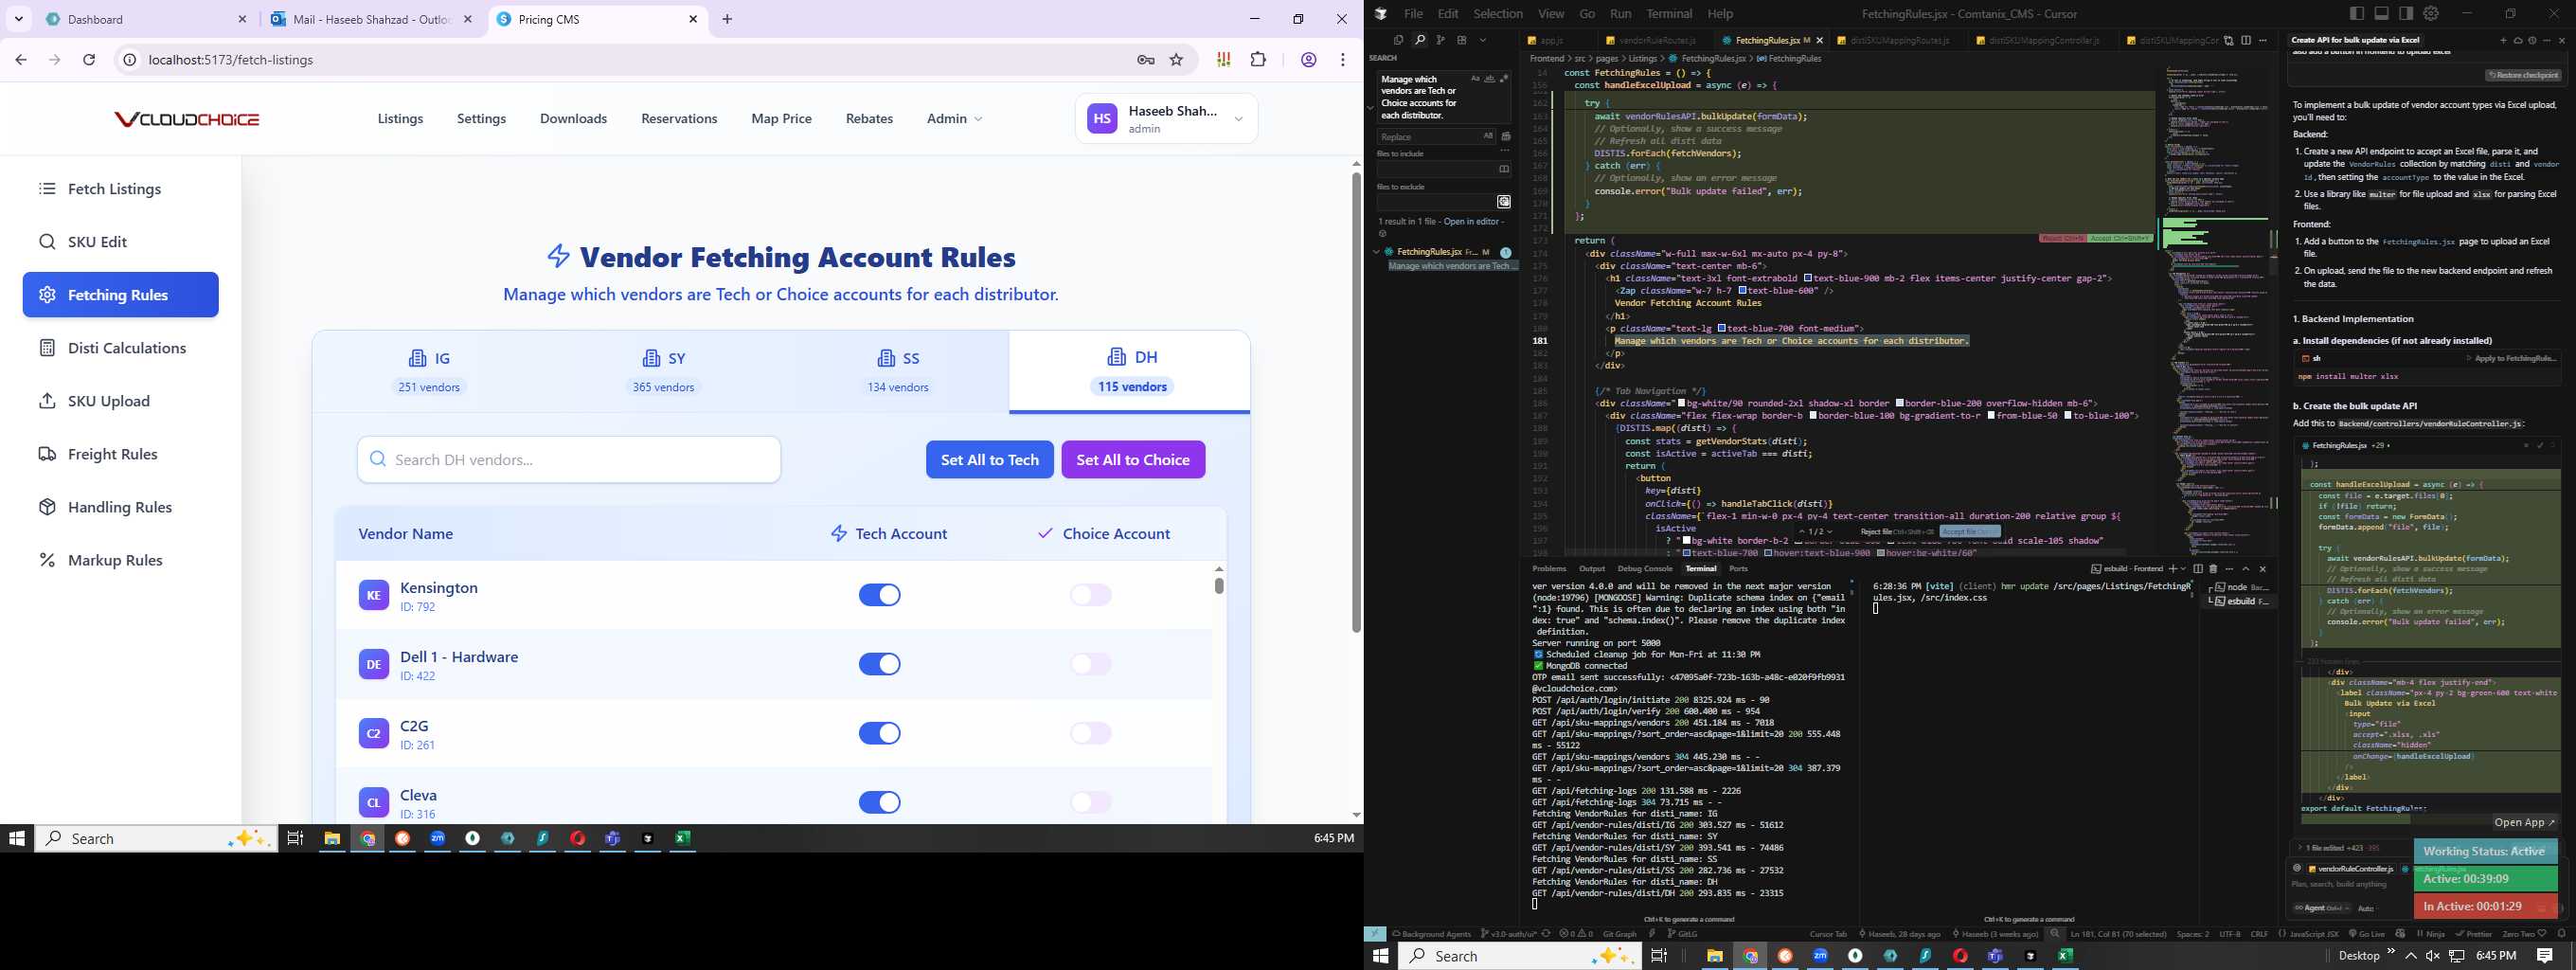Open the Excel icon in right taskbar
Viewport: 2576px width, 970px height.
click(2065, 956)
